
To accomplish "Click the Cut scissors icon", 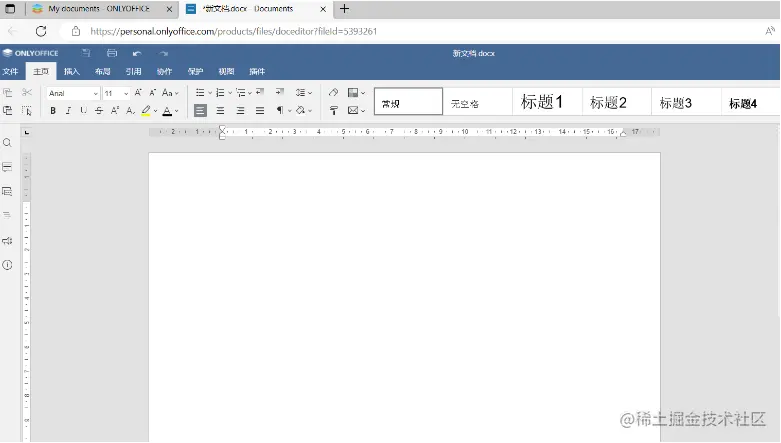I will tap(27, 93).
